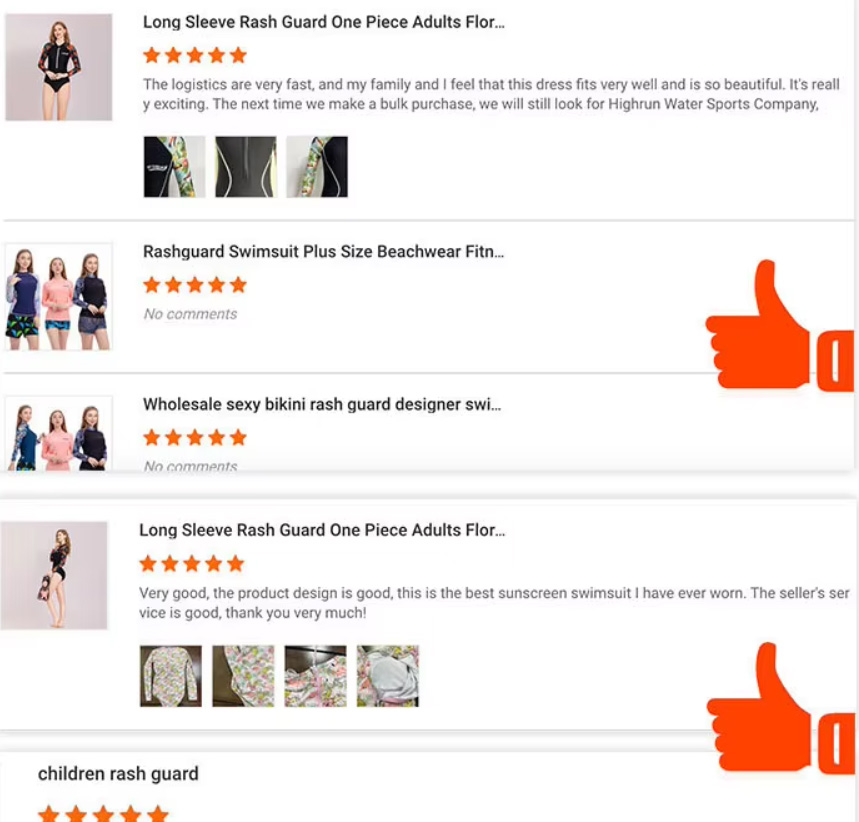Screen dimensions: 859x822
Task: Open the product image beside Rashguard Swimsuit Plus Size
Action: click(x=59, y=297)
